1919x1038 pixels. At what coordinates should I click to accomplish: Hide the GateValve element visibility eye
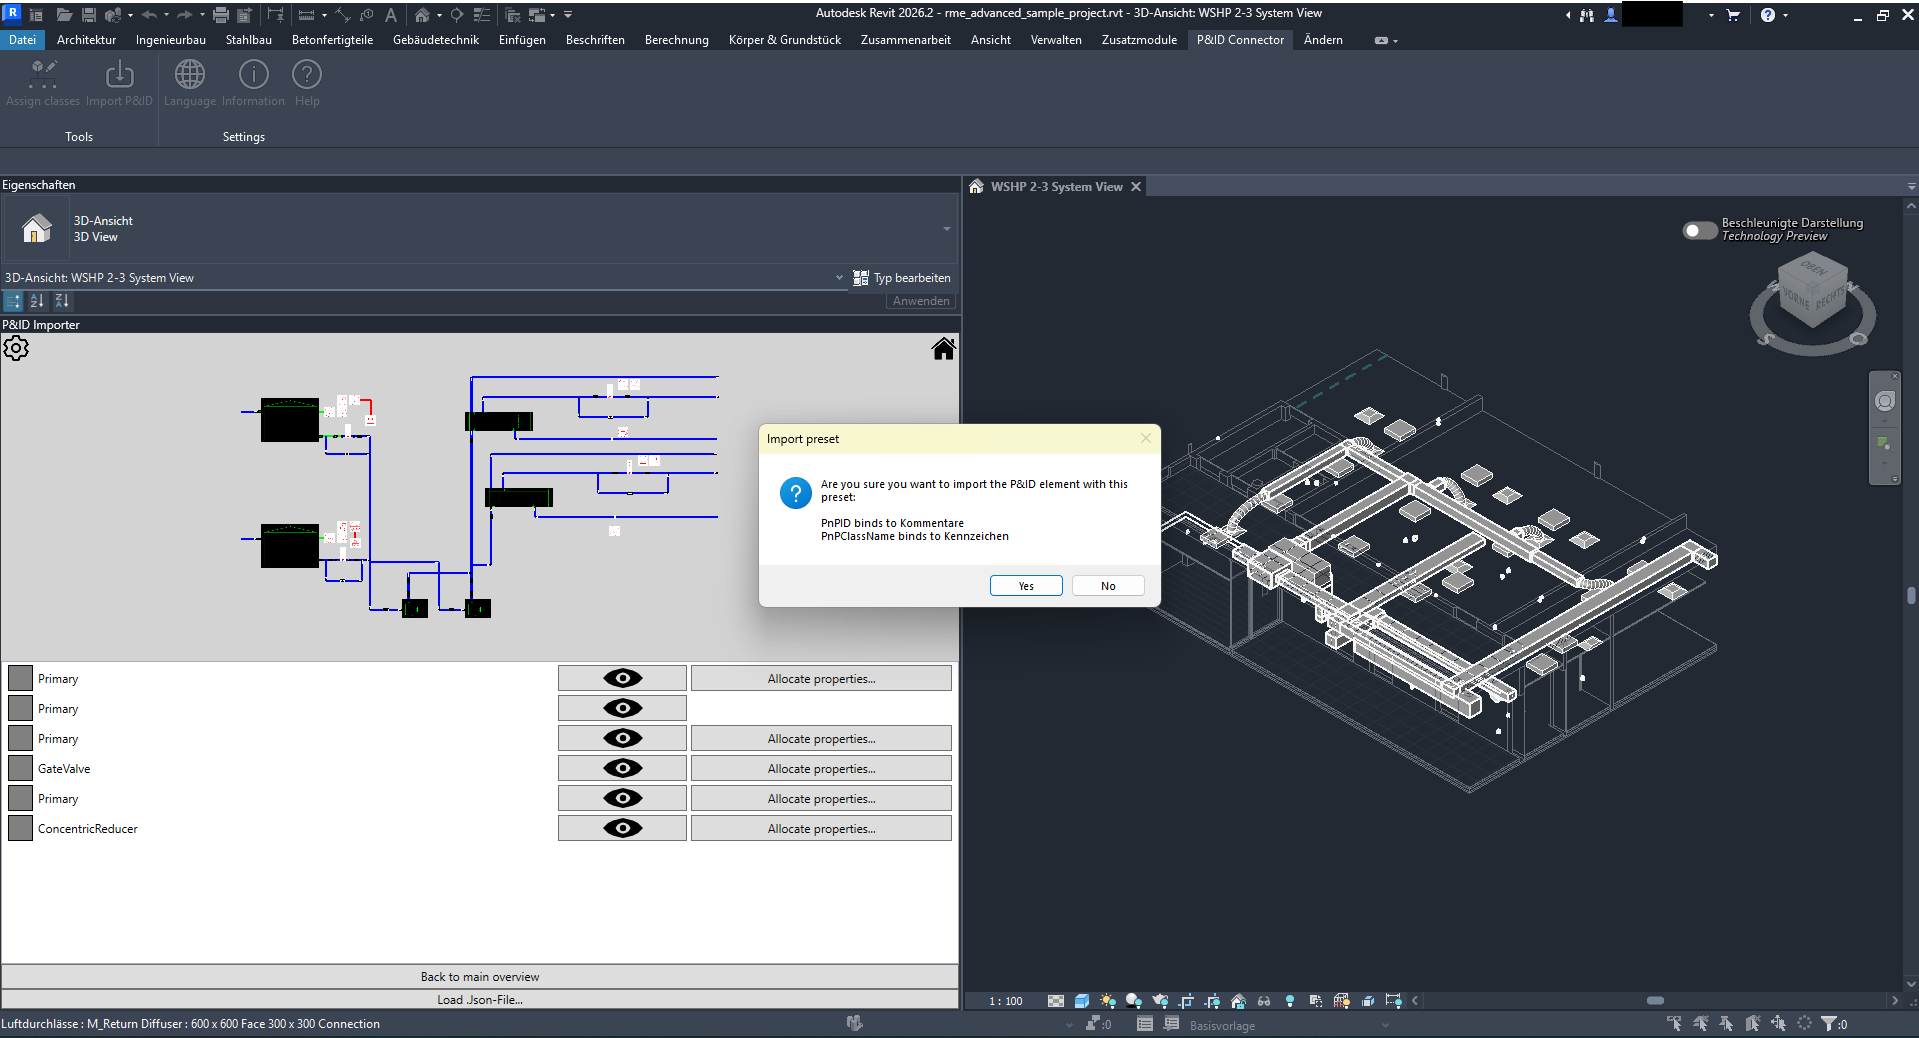point(621,768)
